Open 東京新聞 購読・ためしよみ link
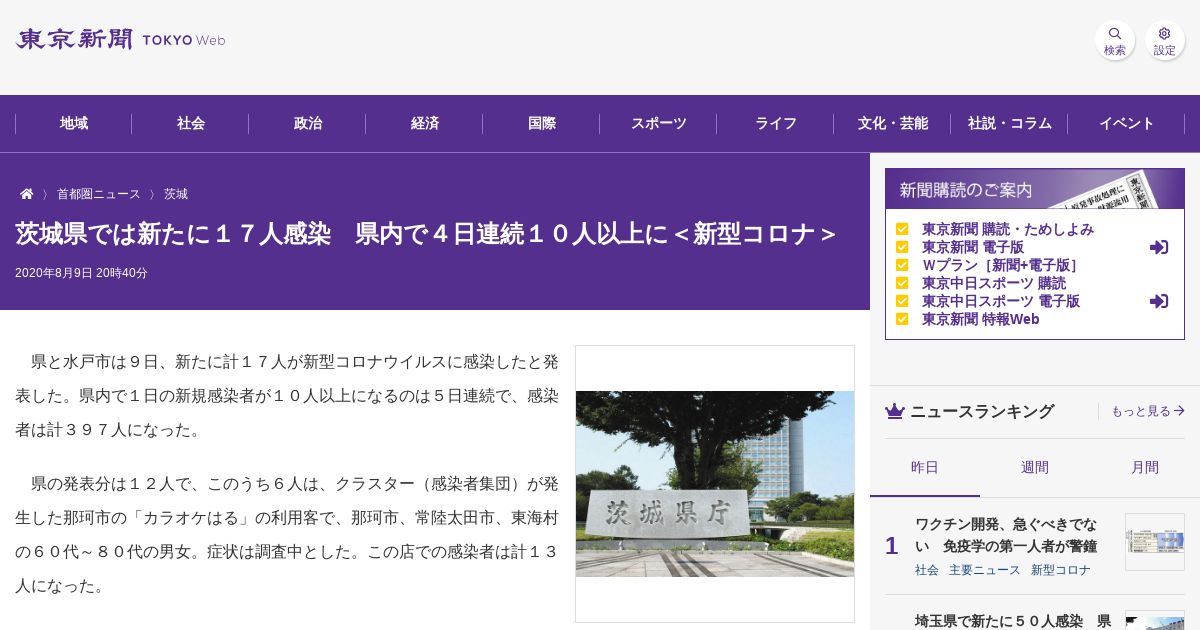This screenshot has height=630, width=1200. pos(1008,229)
